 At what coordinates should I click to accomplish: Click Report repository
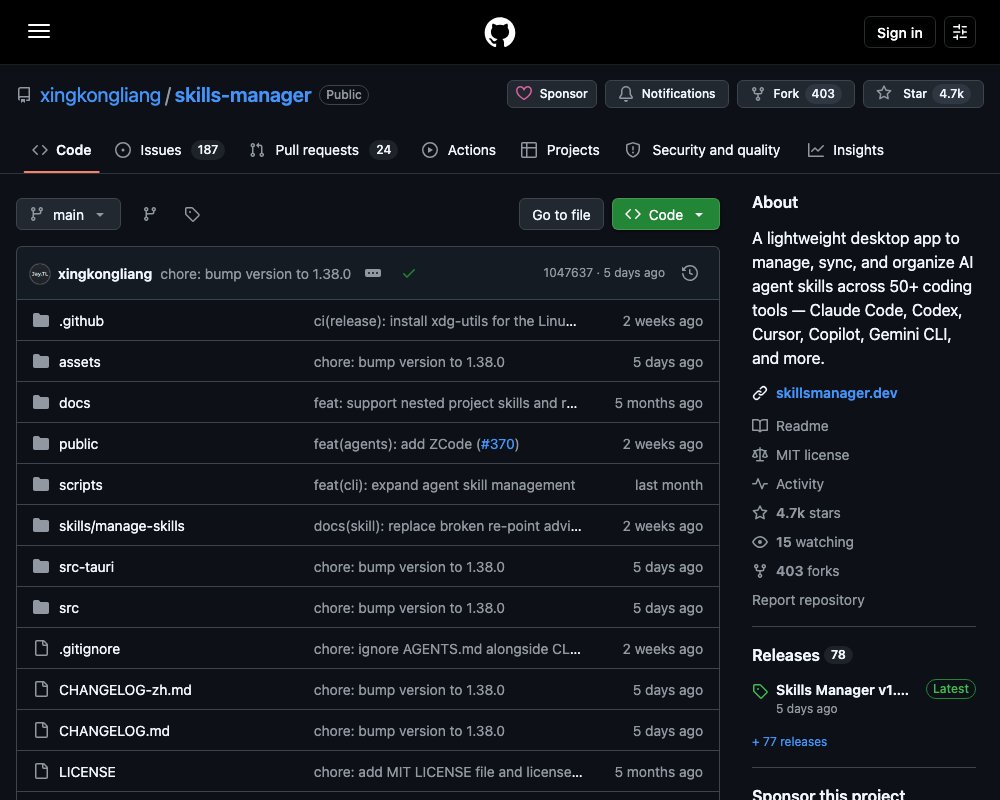pos(808,600)
